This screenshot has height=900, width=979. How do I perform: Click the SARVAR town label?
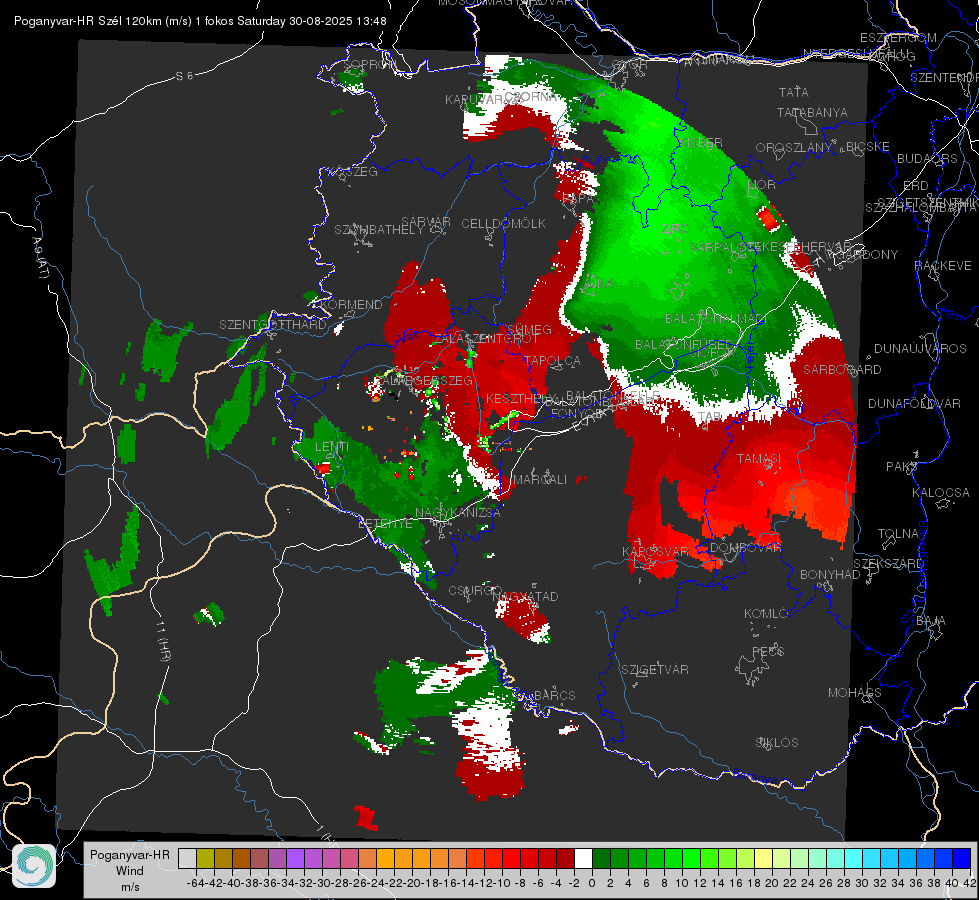(426, 222)
